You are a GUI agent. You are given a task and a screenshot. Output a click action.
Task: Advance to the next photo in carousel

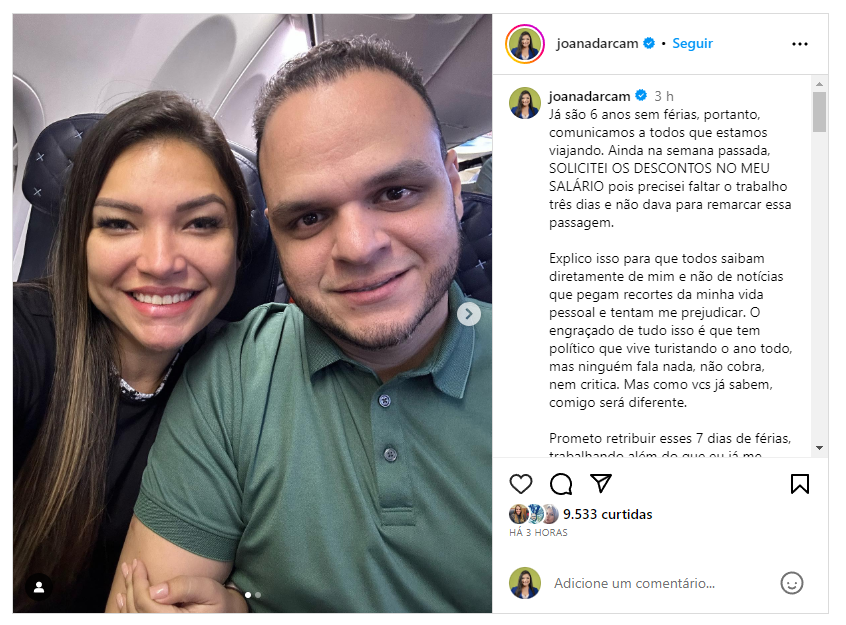pyautogui.click(x=469, y=314)
